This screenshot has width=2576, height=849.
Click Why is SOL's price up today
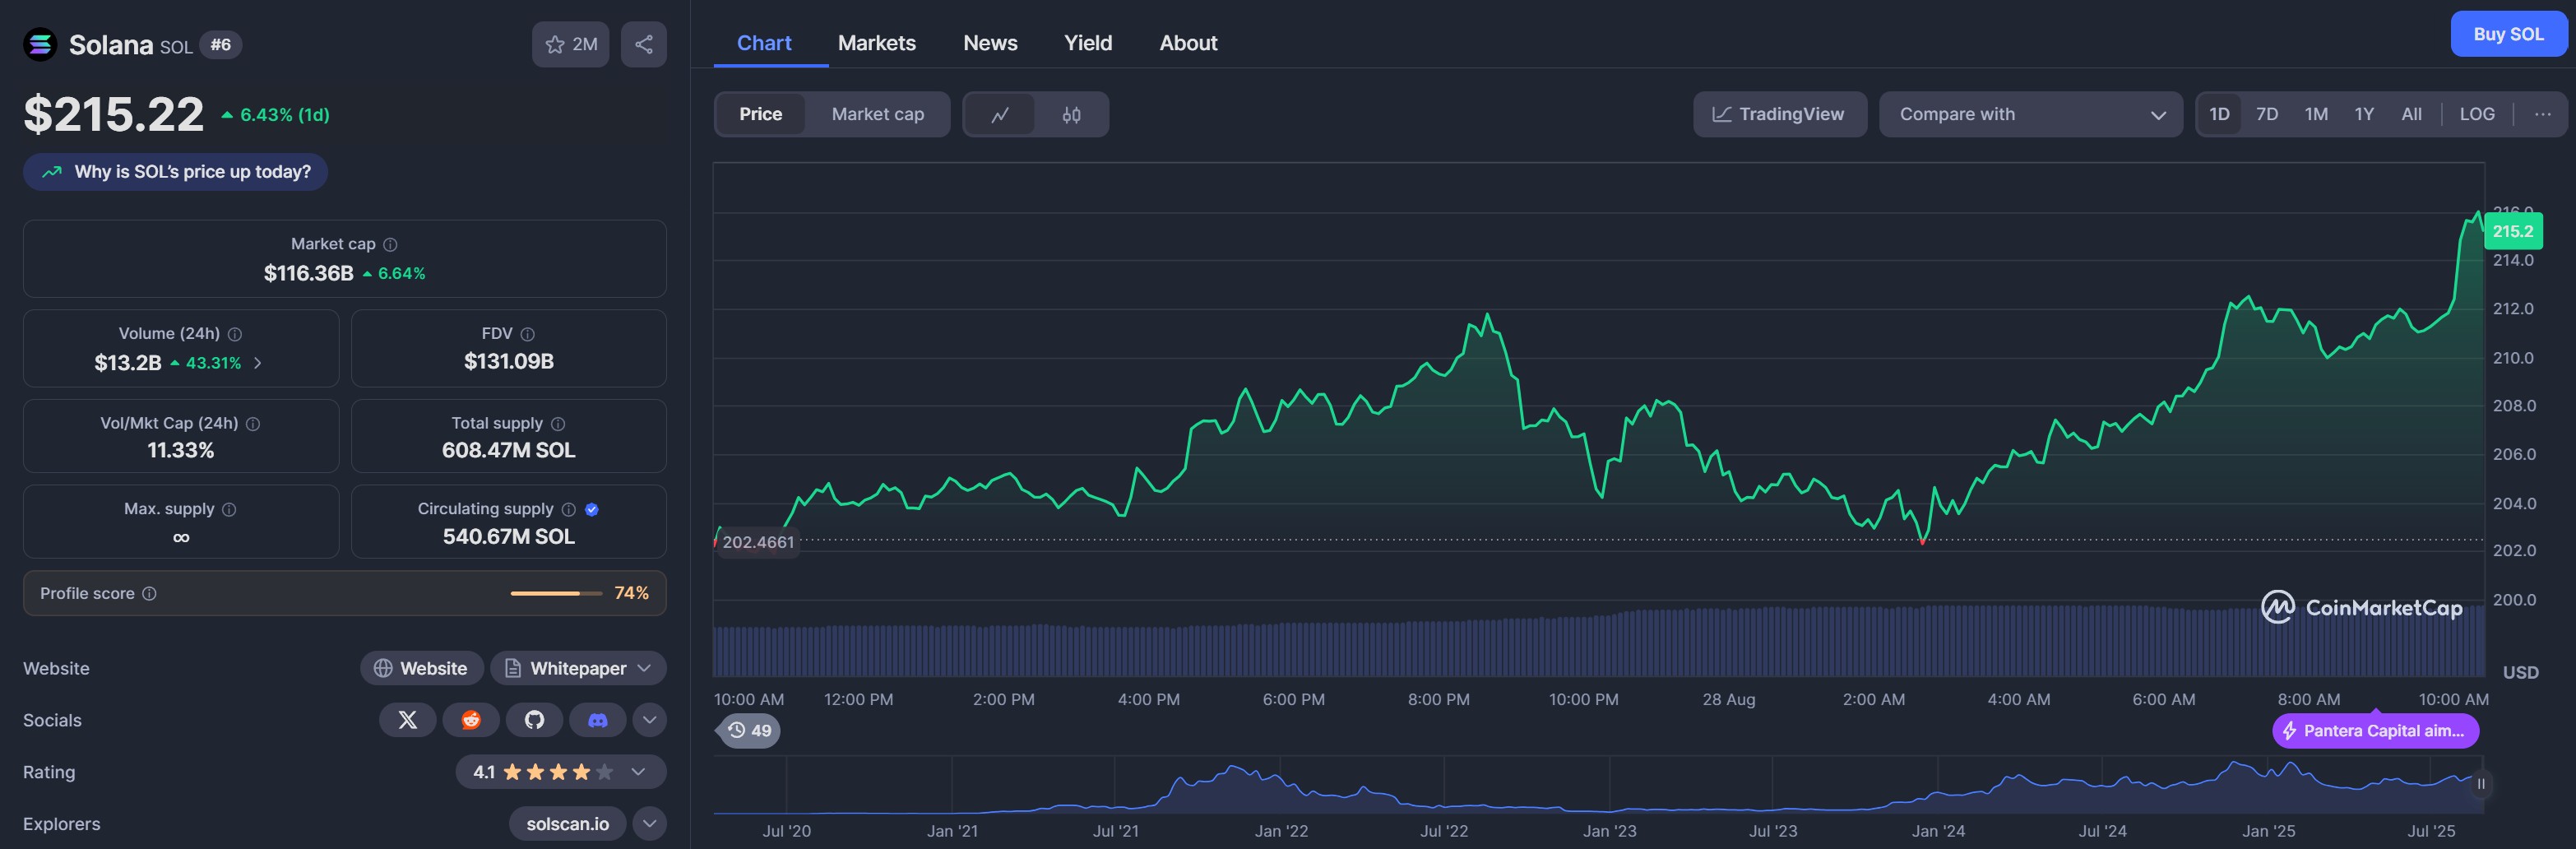tap(176, 172)
